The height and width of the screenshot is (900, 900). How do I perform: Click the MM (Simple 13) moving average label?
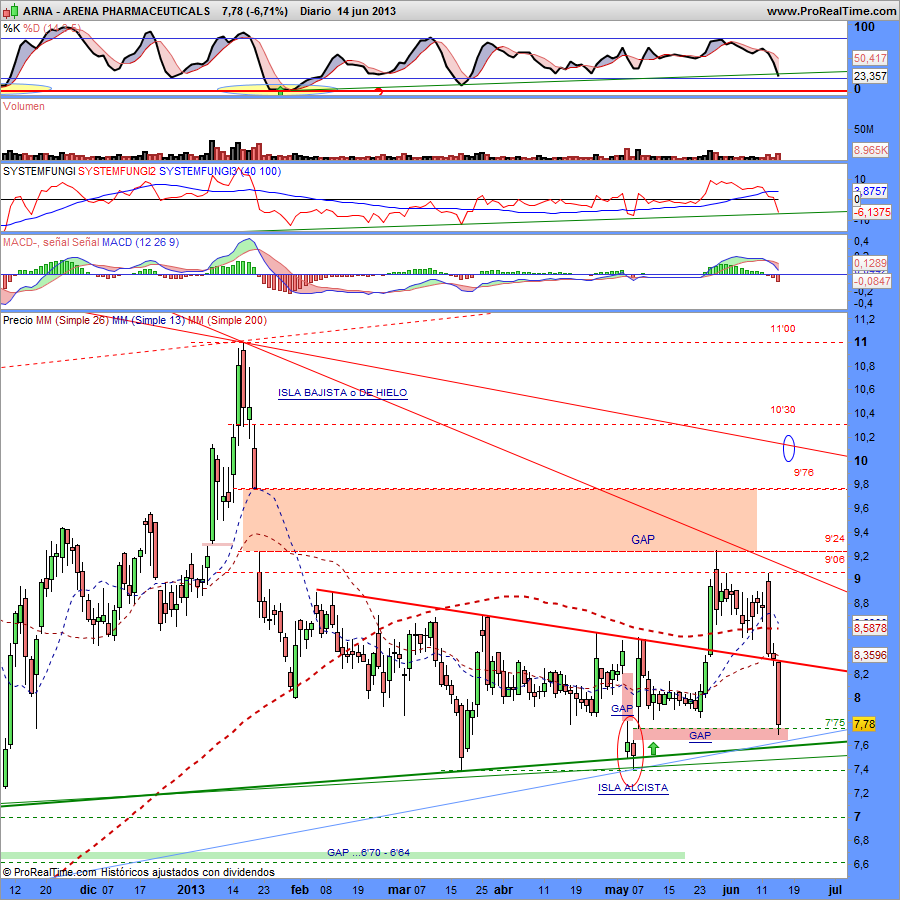pyautogui.click(x=149, y=320)
